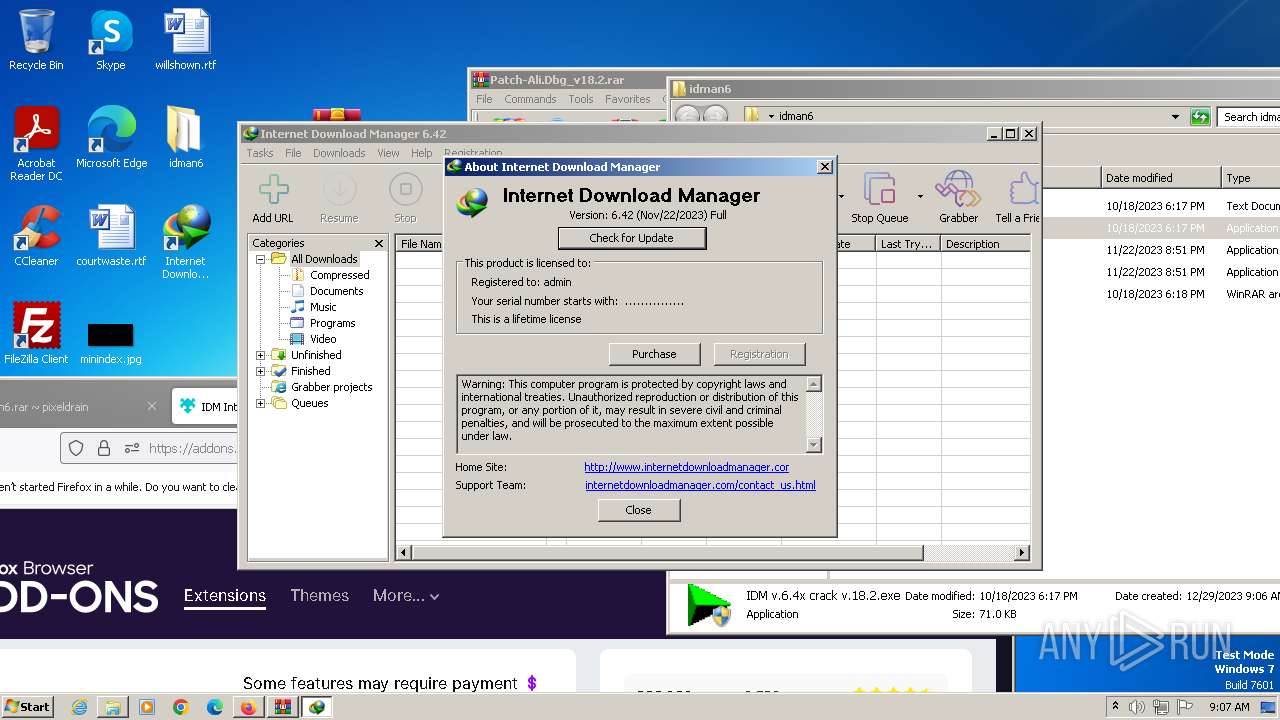Open FileZilla Client shortcut
The width and height of the screenshot is (1280, 720).
pos(36,334)
